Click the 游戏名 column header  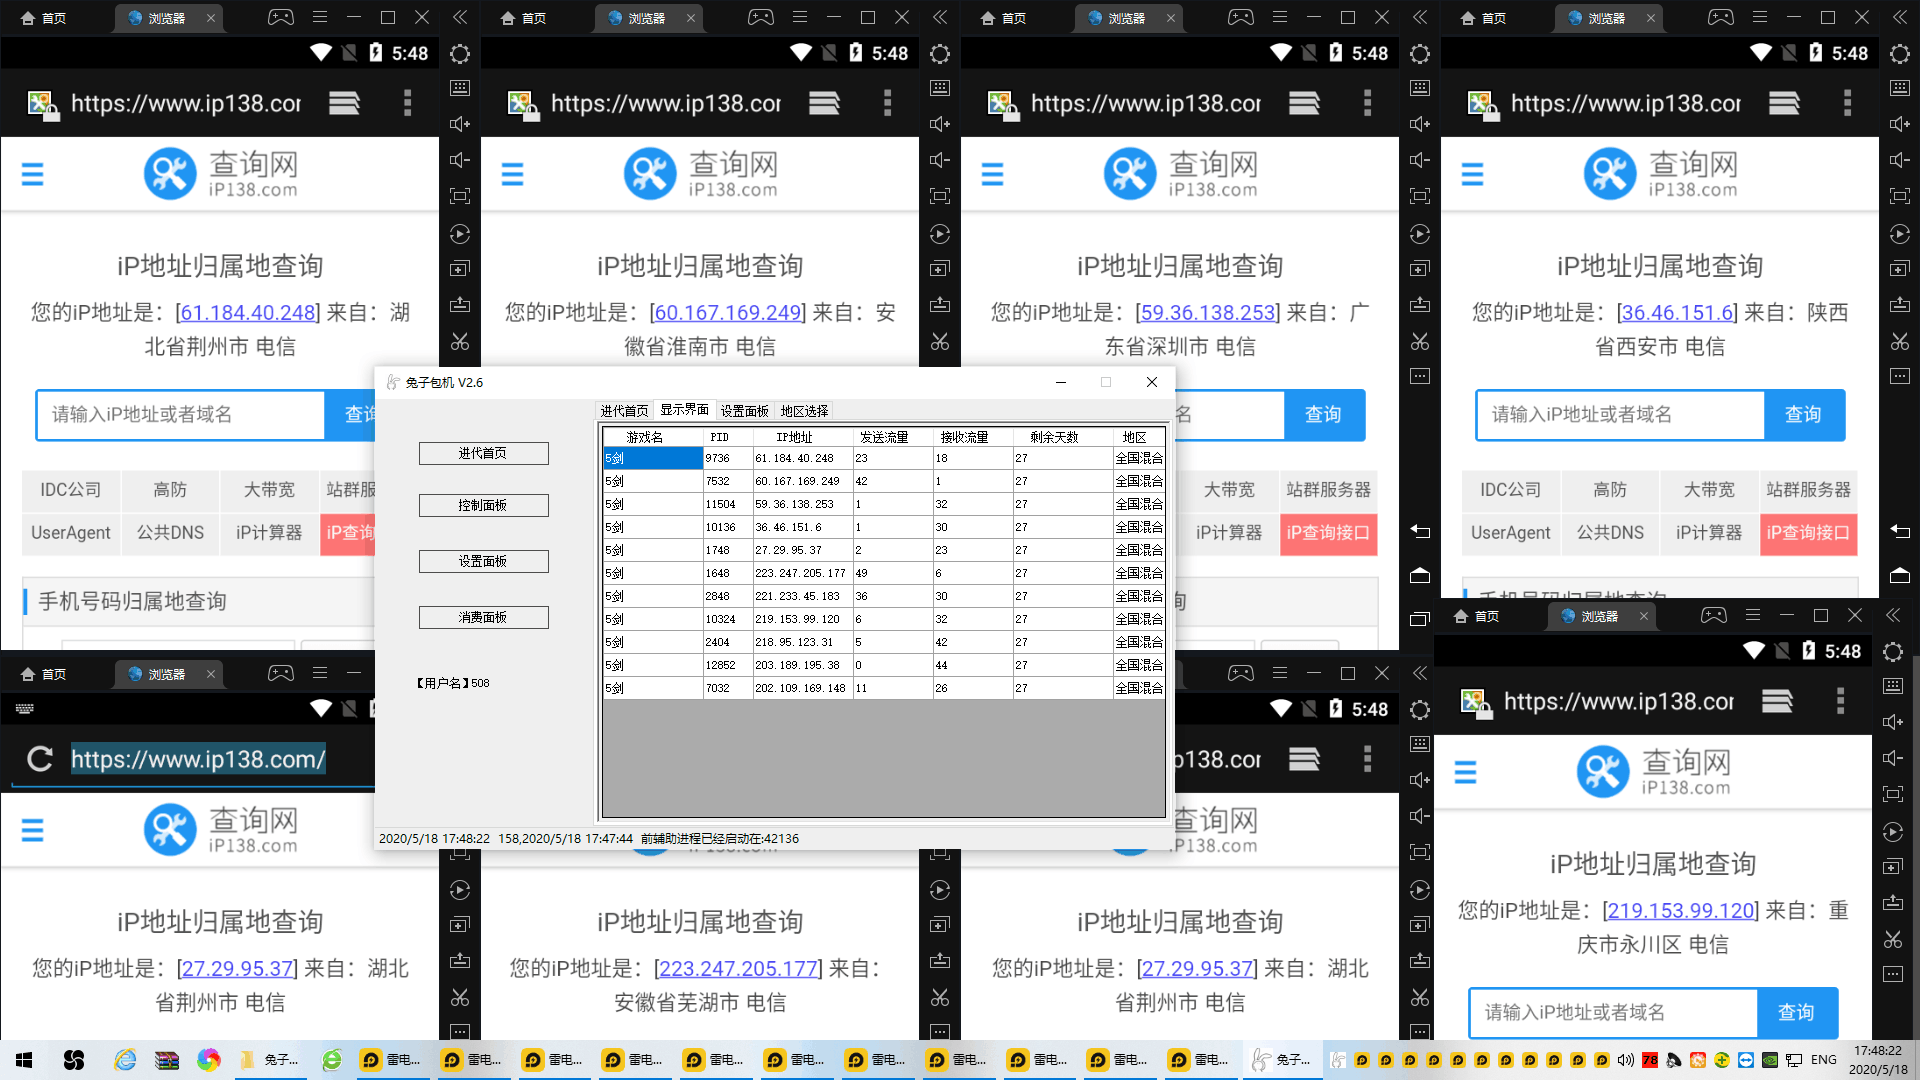(x=652, y=437)
